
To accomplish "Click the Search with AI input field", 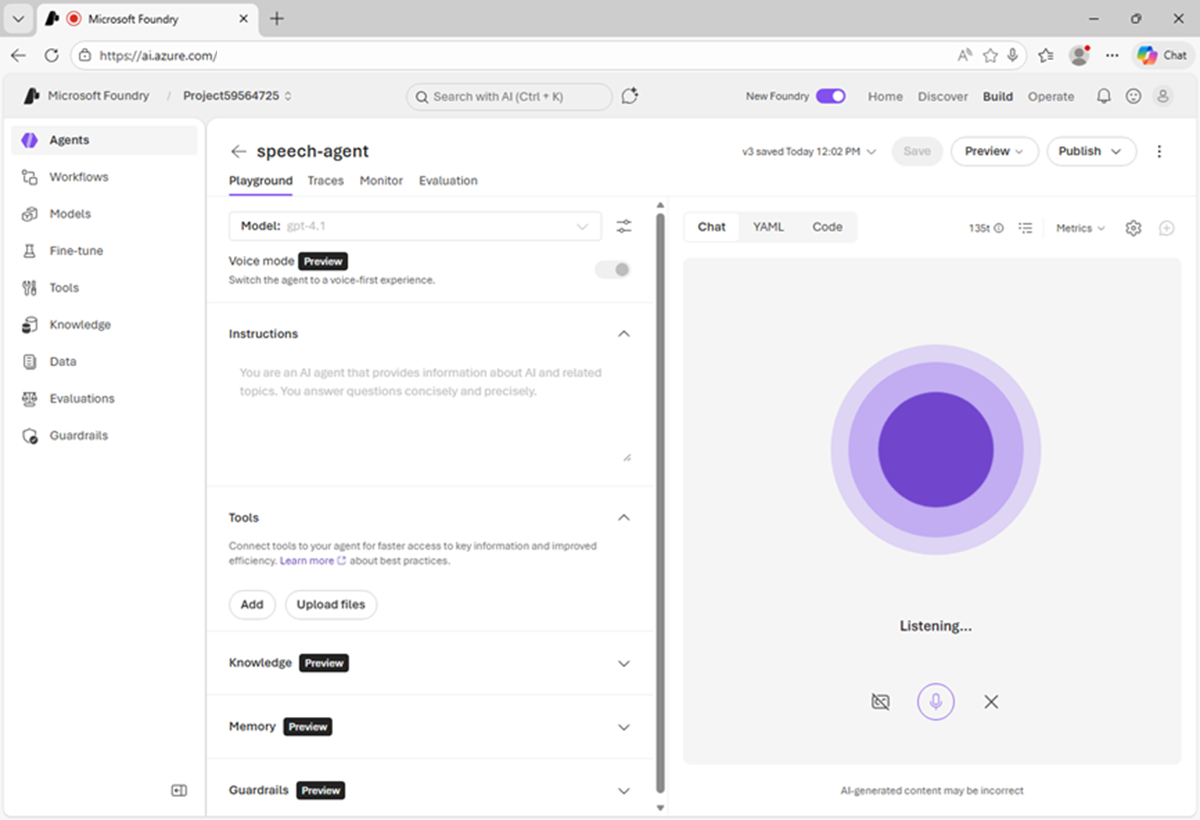I will tap(509, 97).
